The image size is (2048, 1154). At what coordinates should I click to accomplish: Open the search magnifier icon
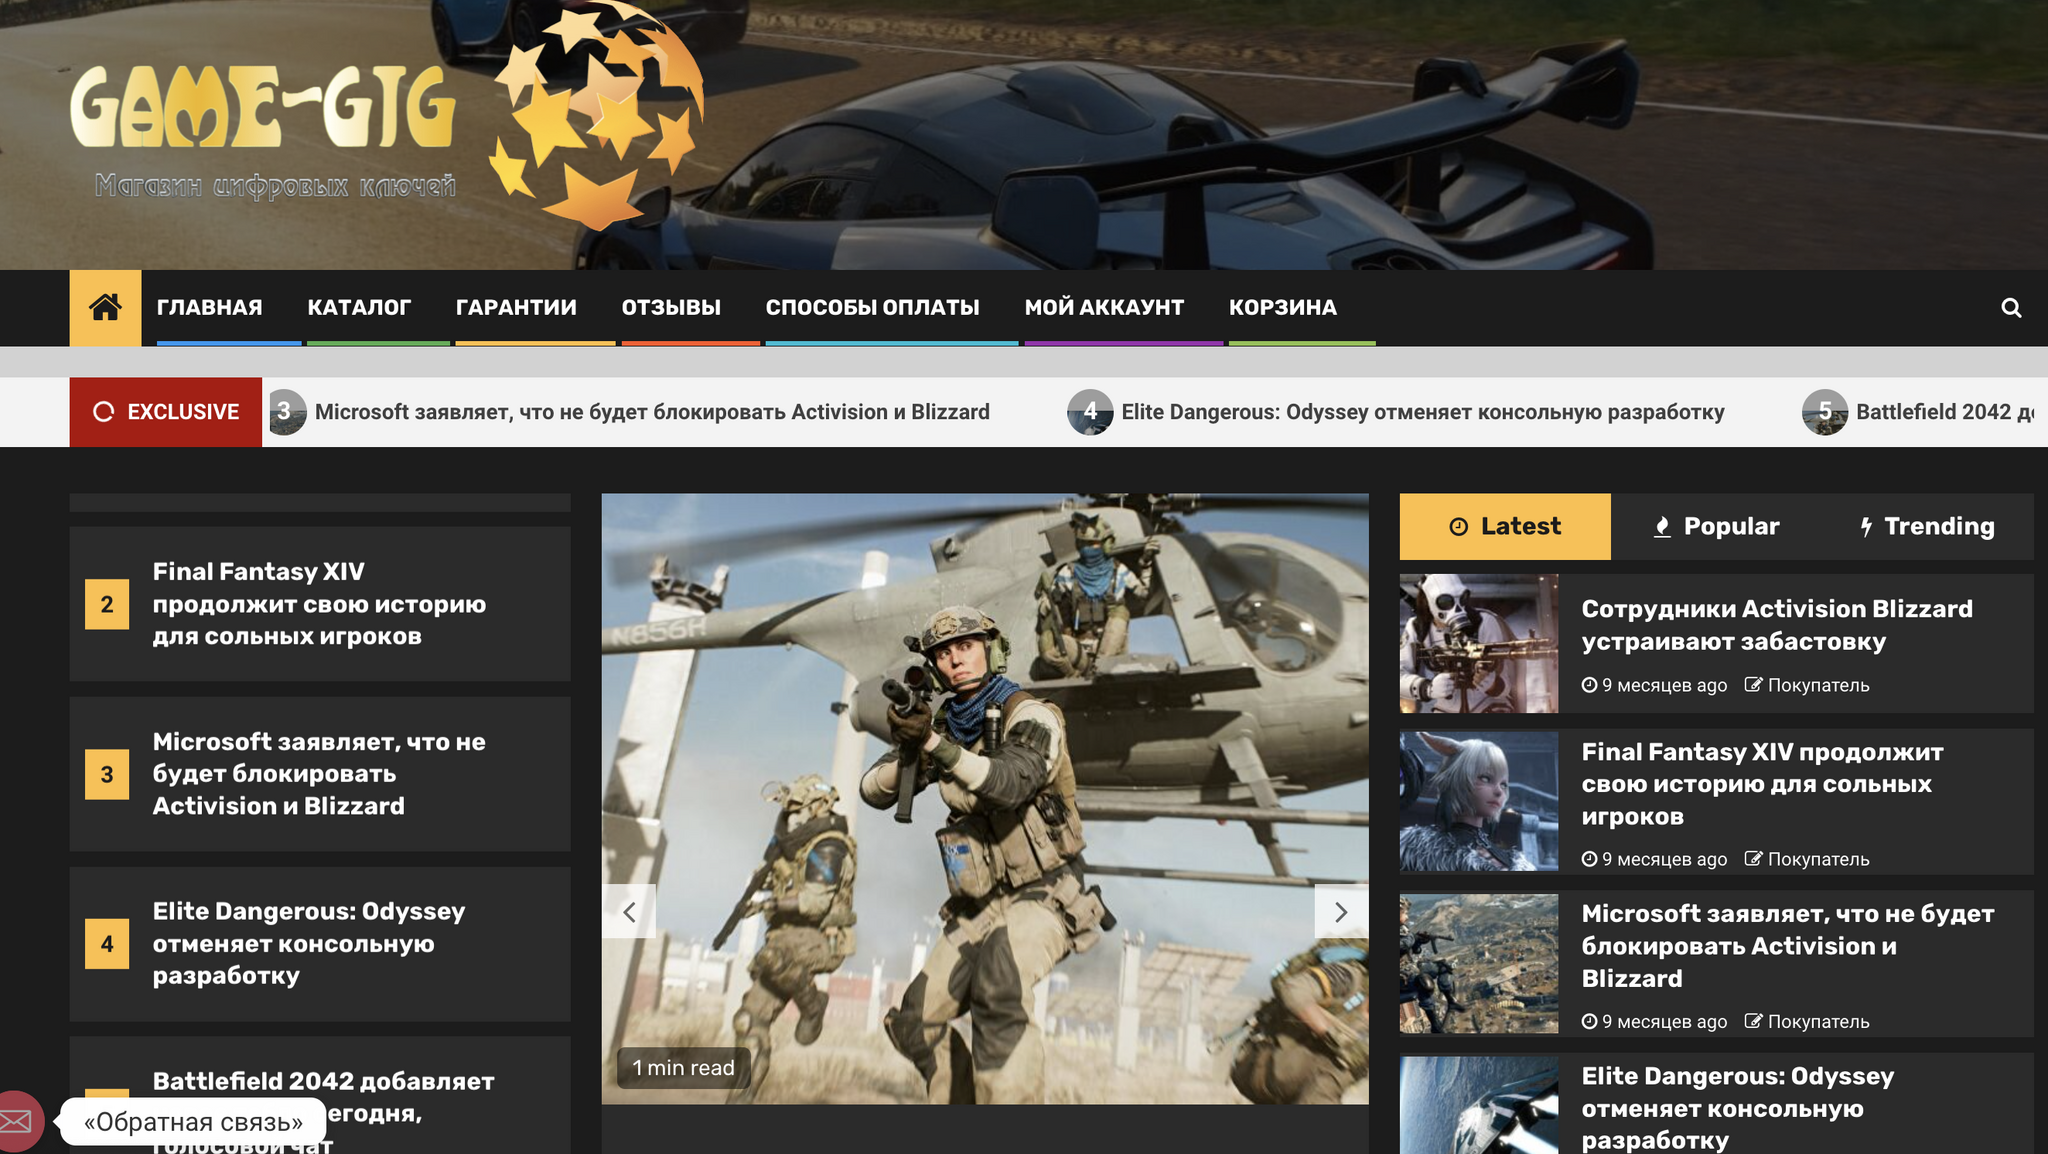pyautogui.click(x=2011, y=308)
